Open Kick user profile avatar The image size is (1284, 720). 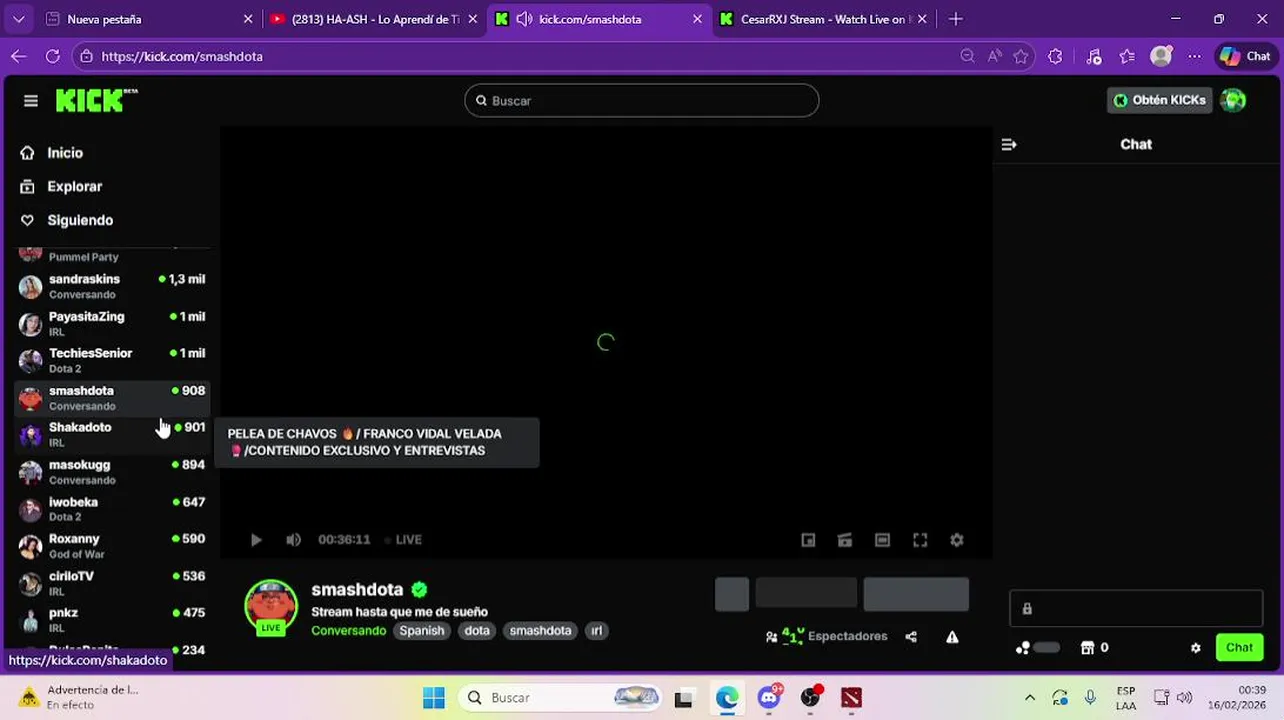point(1233,100)
